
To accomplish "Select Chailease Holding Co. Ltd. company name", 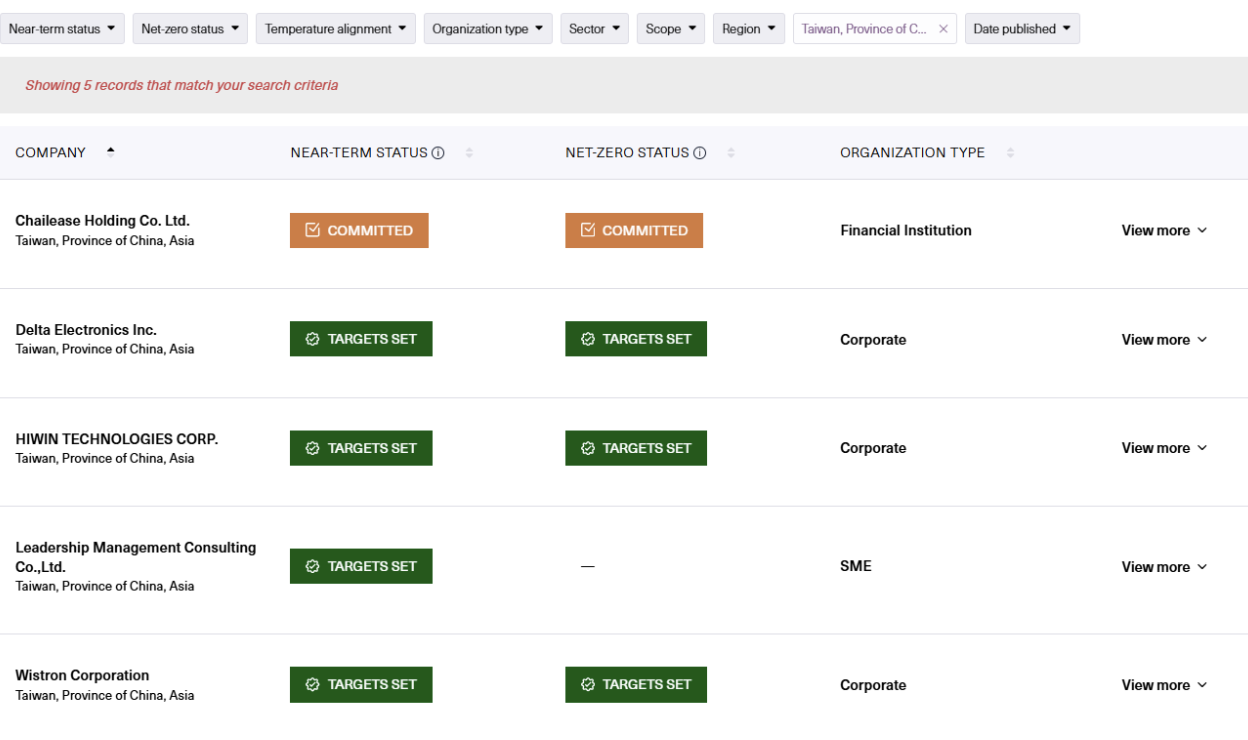I will pos(102,221).
